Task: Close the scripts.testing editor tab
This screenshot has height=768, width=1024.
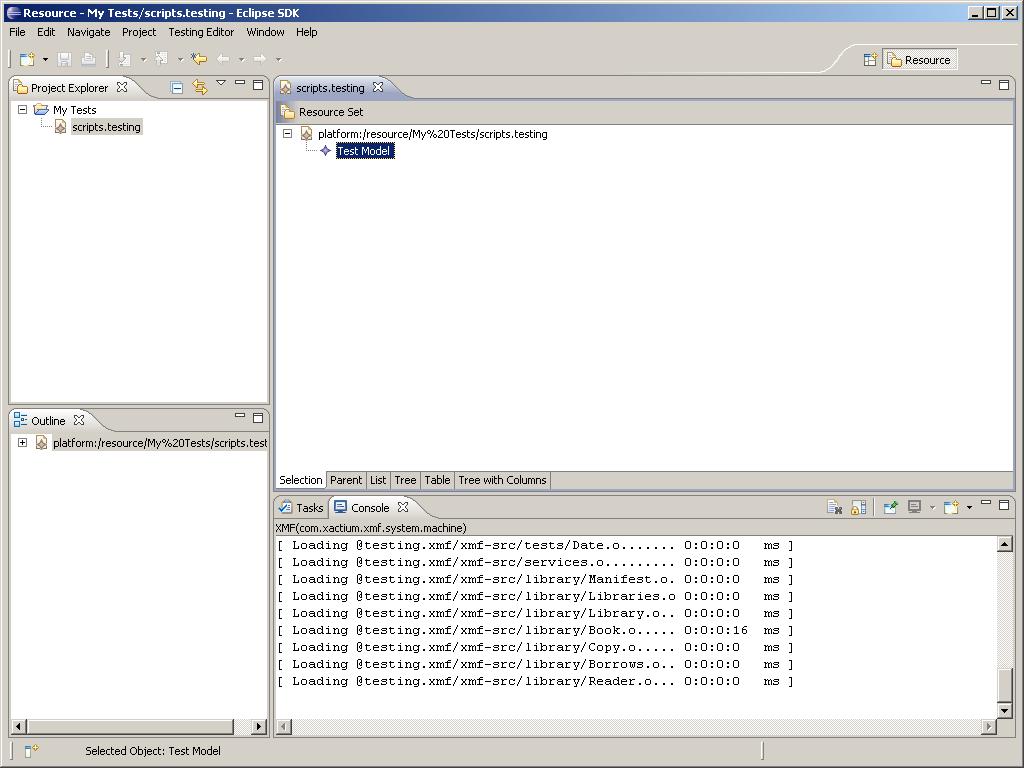Action: click(x=377, y=87)
